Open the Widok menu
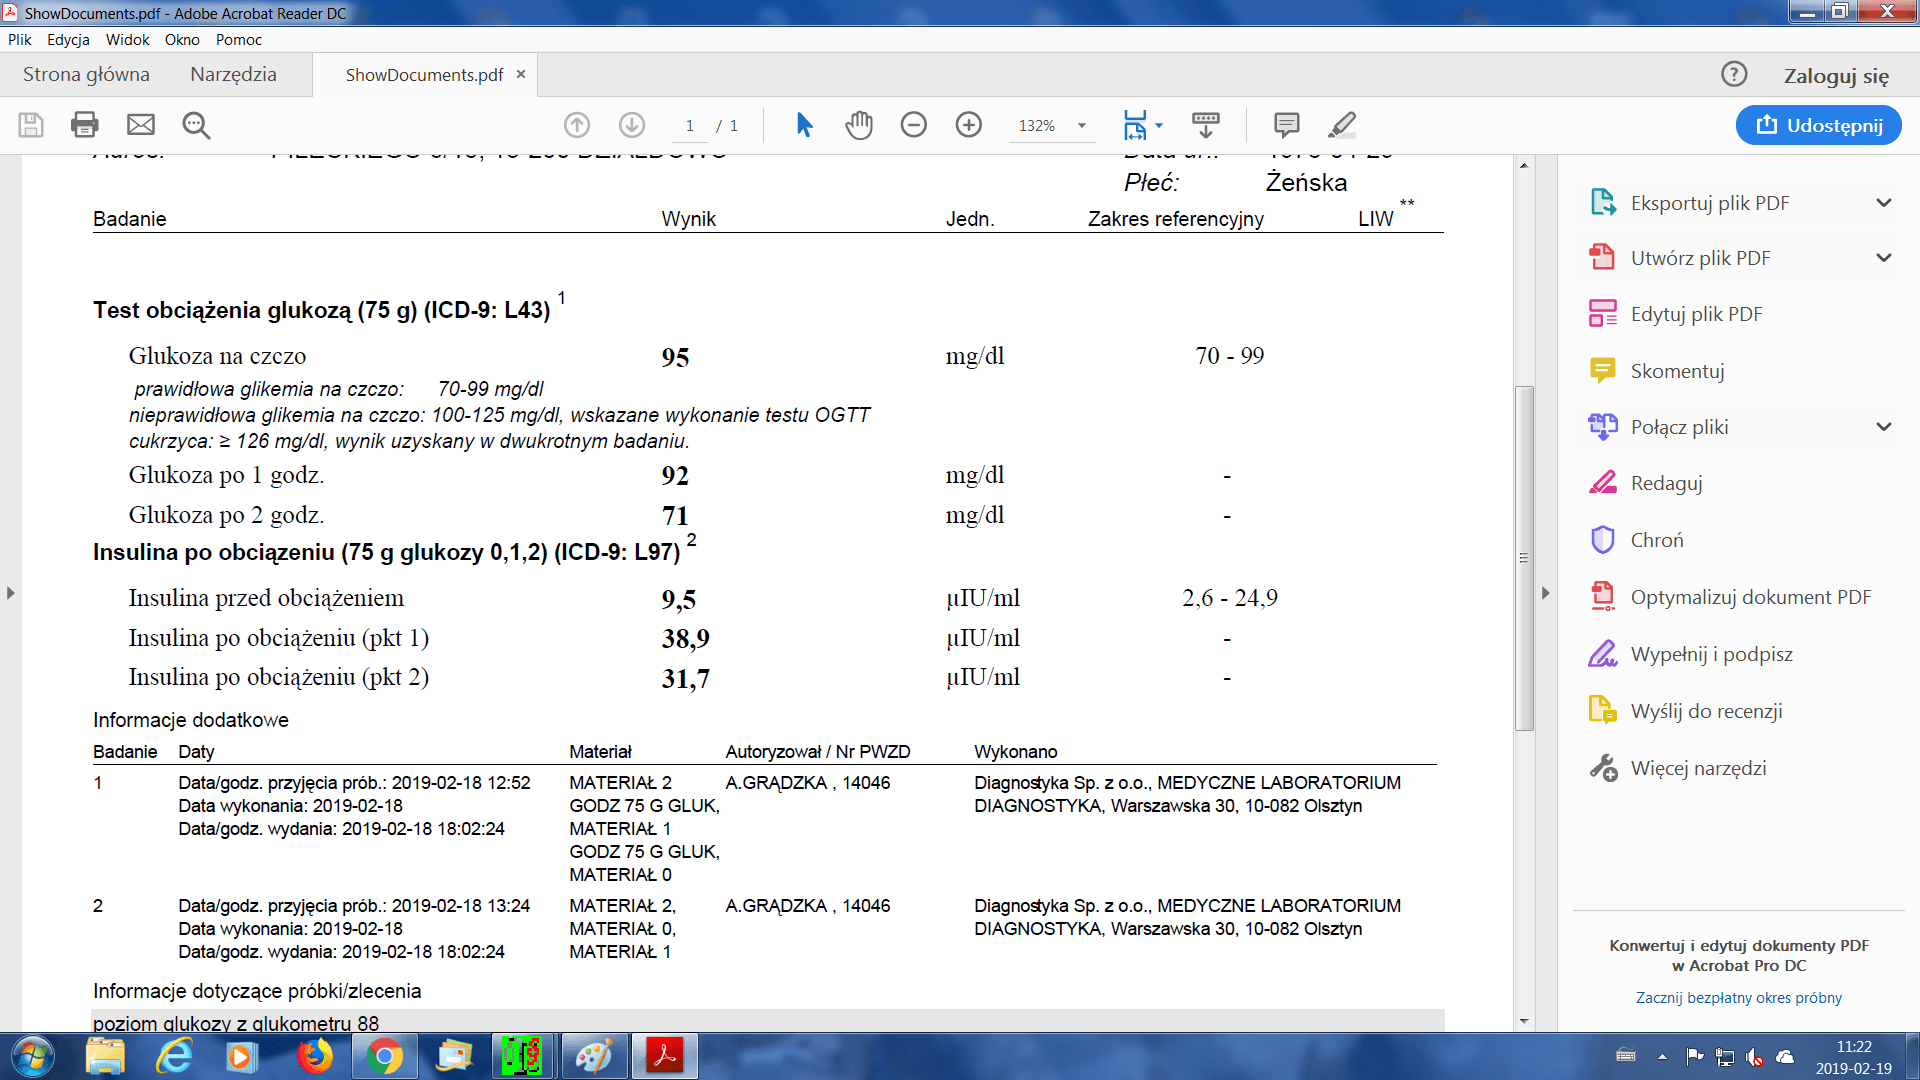This screenshot has height=1080, width=1920. pyautogui.click(x=127, y=40)
